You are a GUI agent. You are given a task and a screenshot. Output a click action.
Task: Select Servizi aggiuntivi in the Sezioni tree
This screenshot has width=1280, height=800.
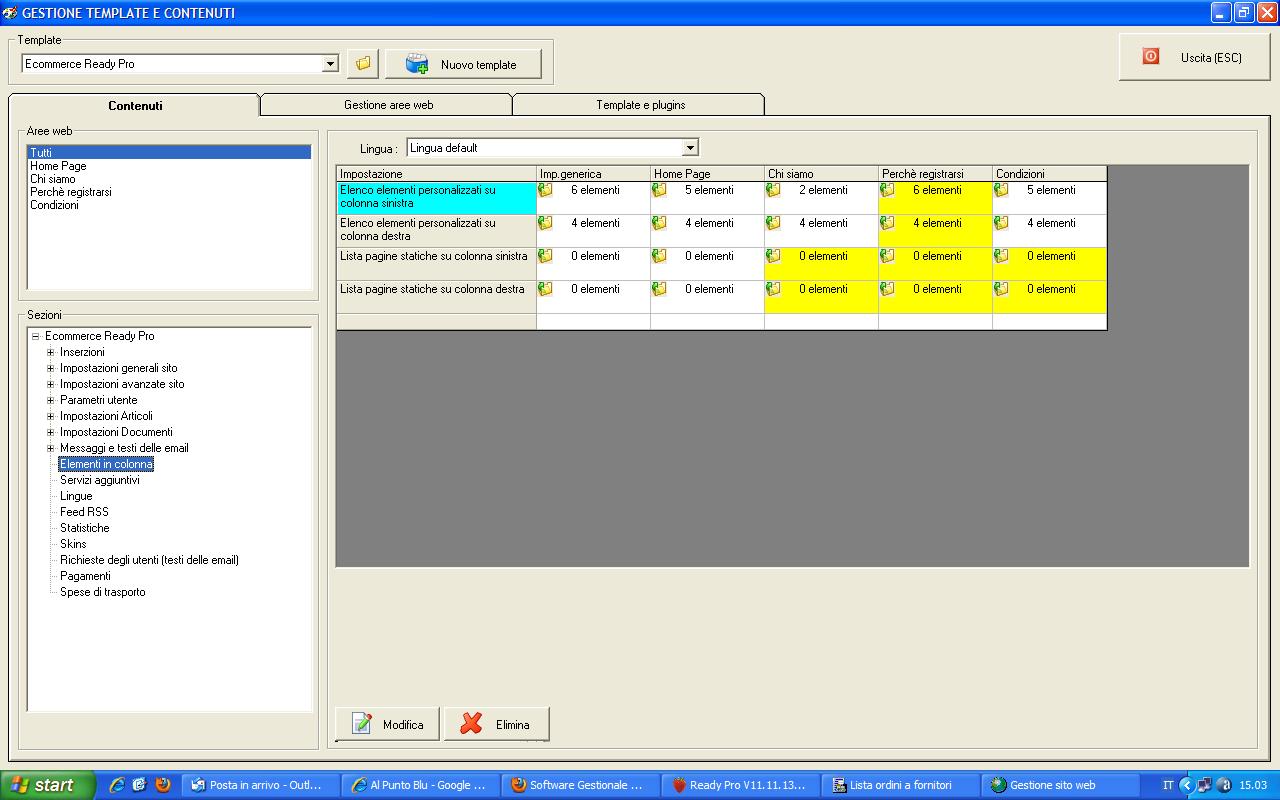tap(100, 480)
